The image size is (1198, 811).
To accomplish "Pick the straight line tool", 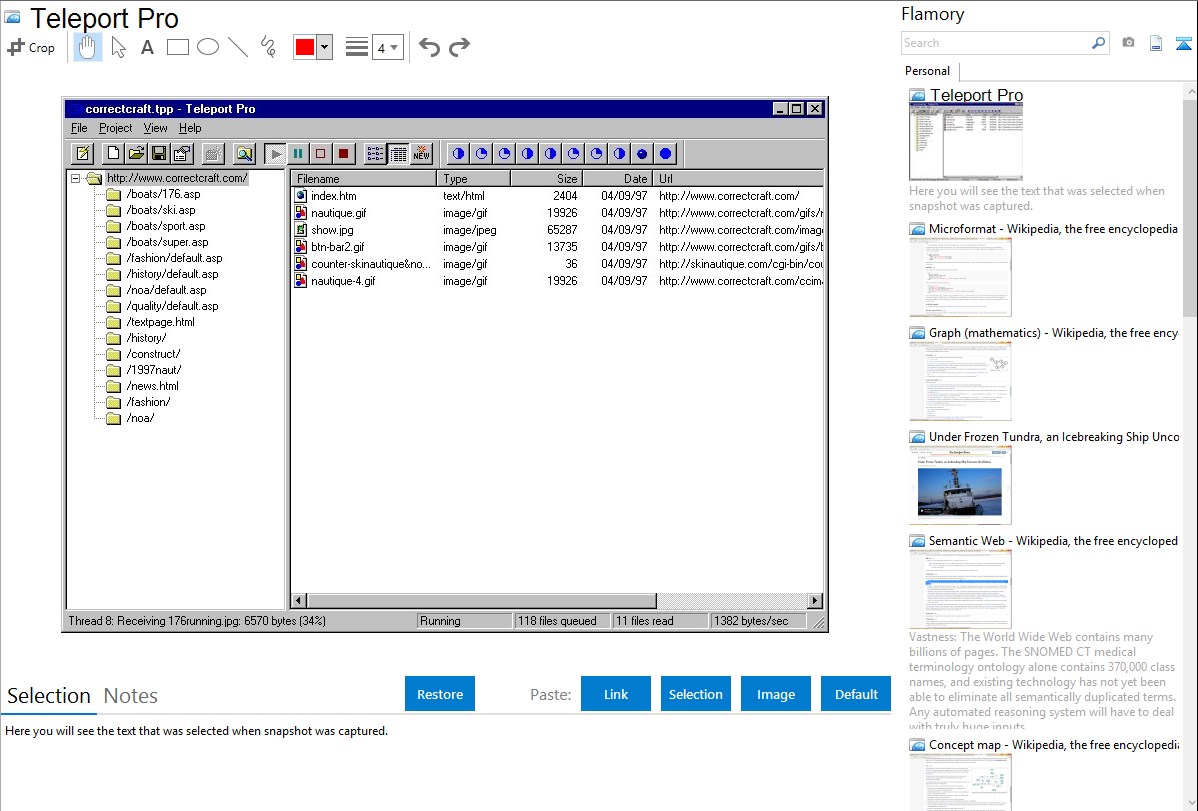I will point(238,47).
